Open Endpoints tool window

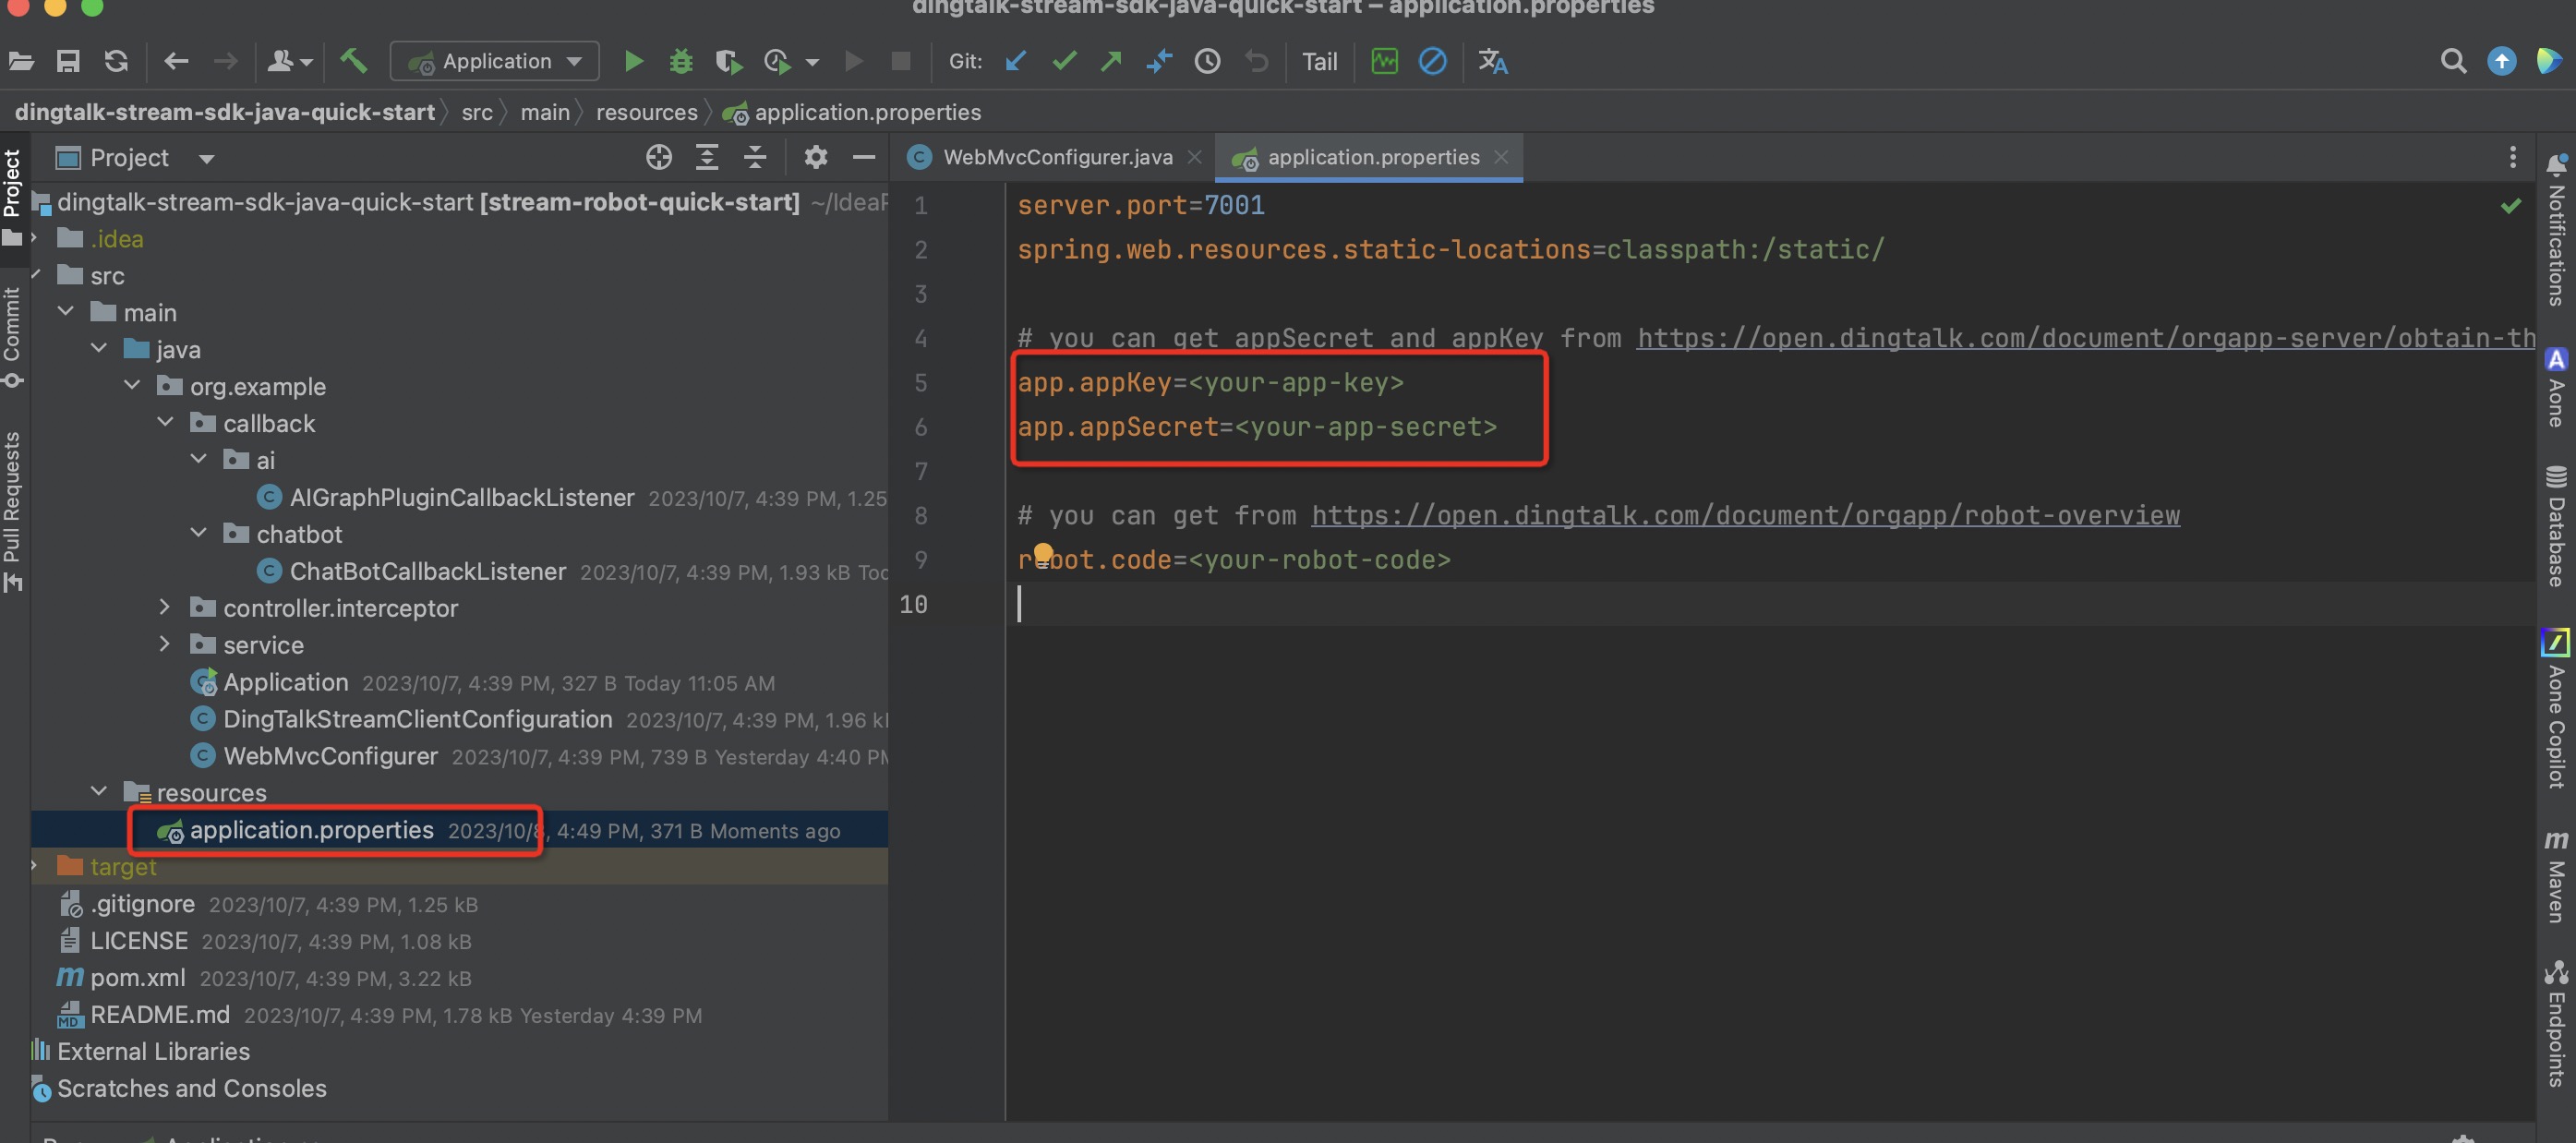(2556, 1024)
